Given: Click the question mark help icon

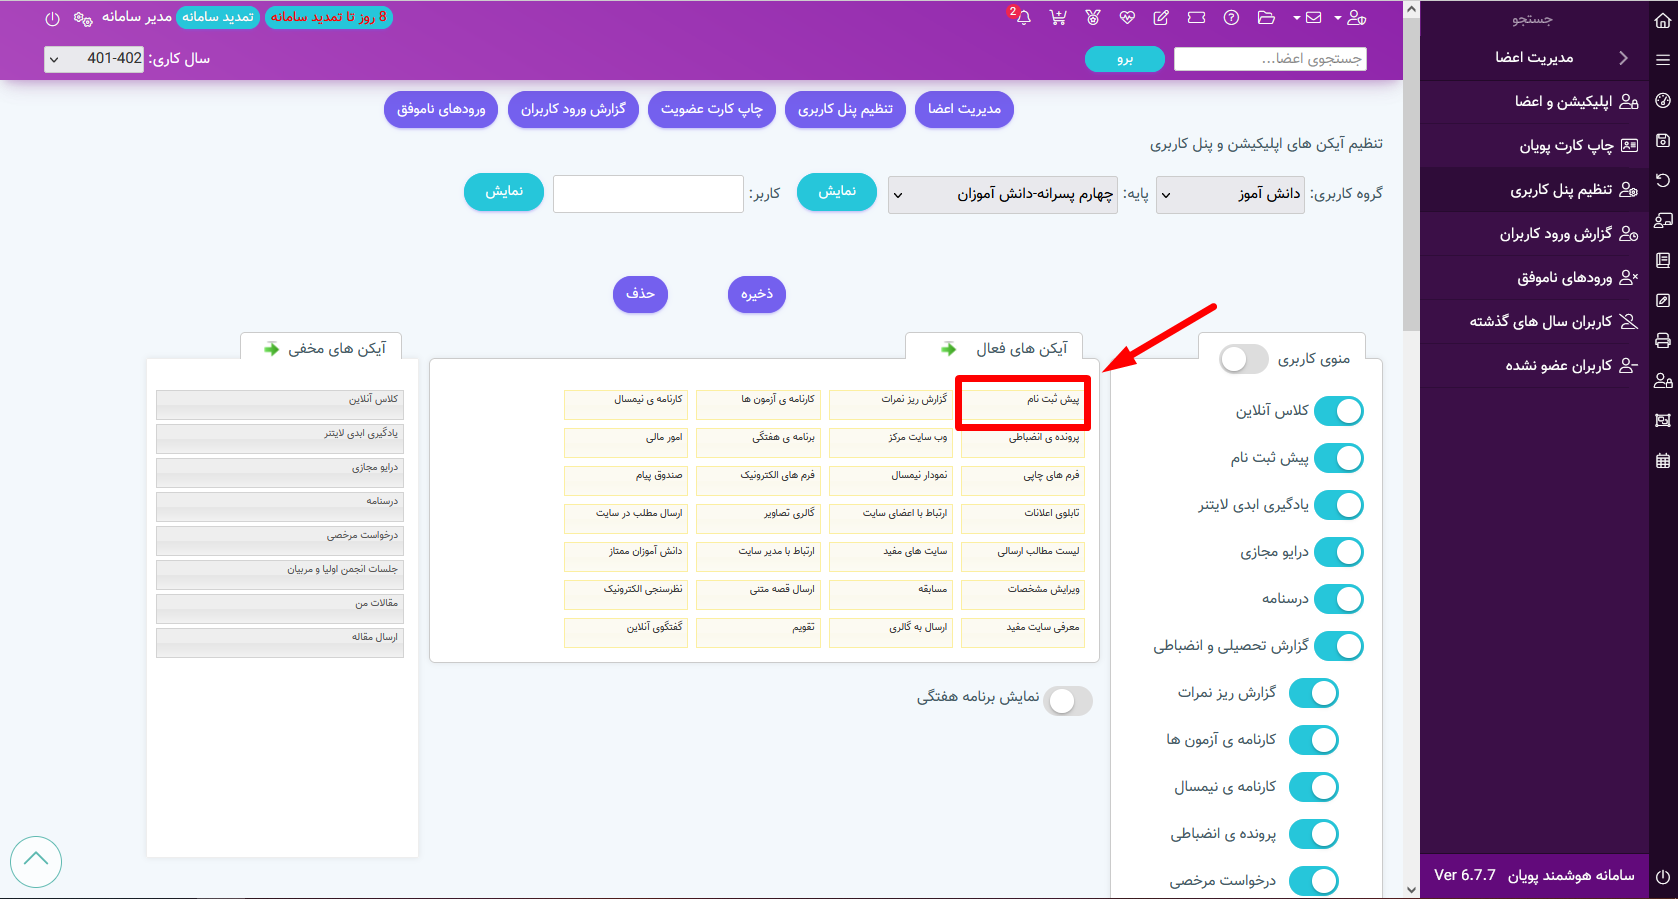Looking at the screenshot, I should (1232, 18).
